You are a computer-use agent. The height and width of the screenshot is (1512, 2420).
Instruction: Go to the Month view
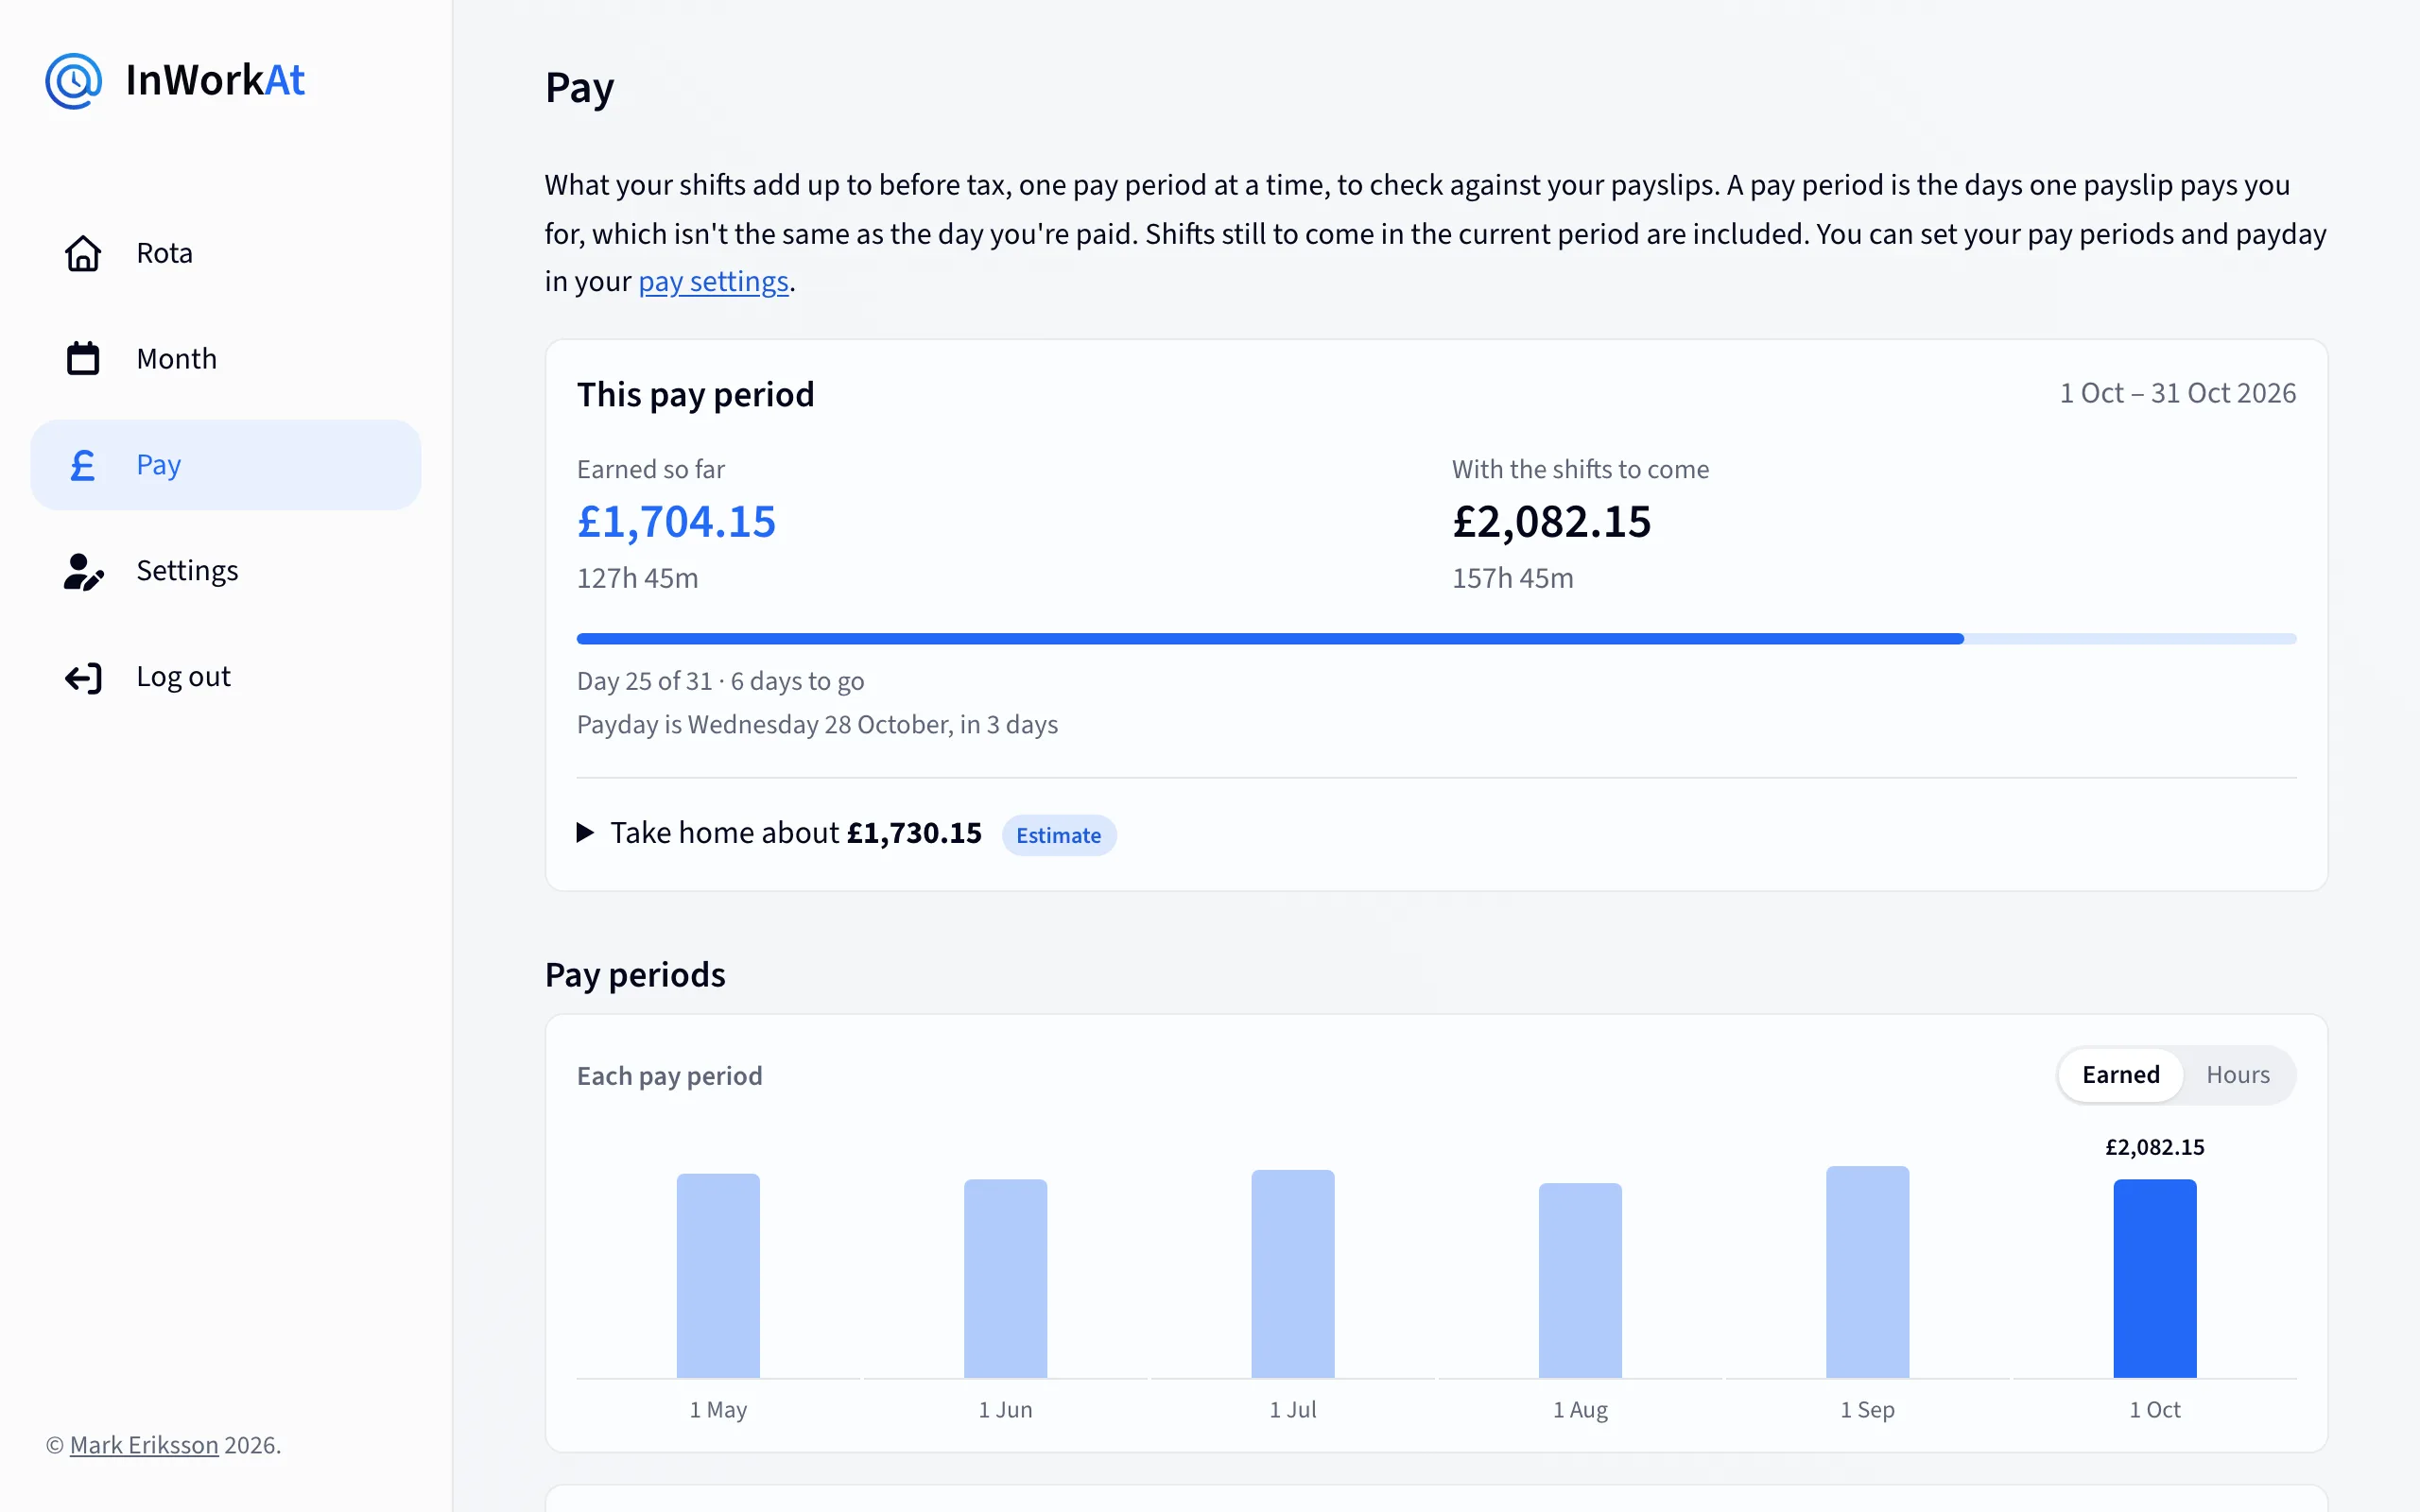[226, 359]
